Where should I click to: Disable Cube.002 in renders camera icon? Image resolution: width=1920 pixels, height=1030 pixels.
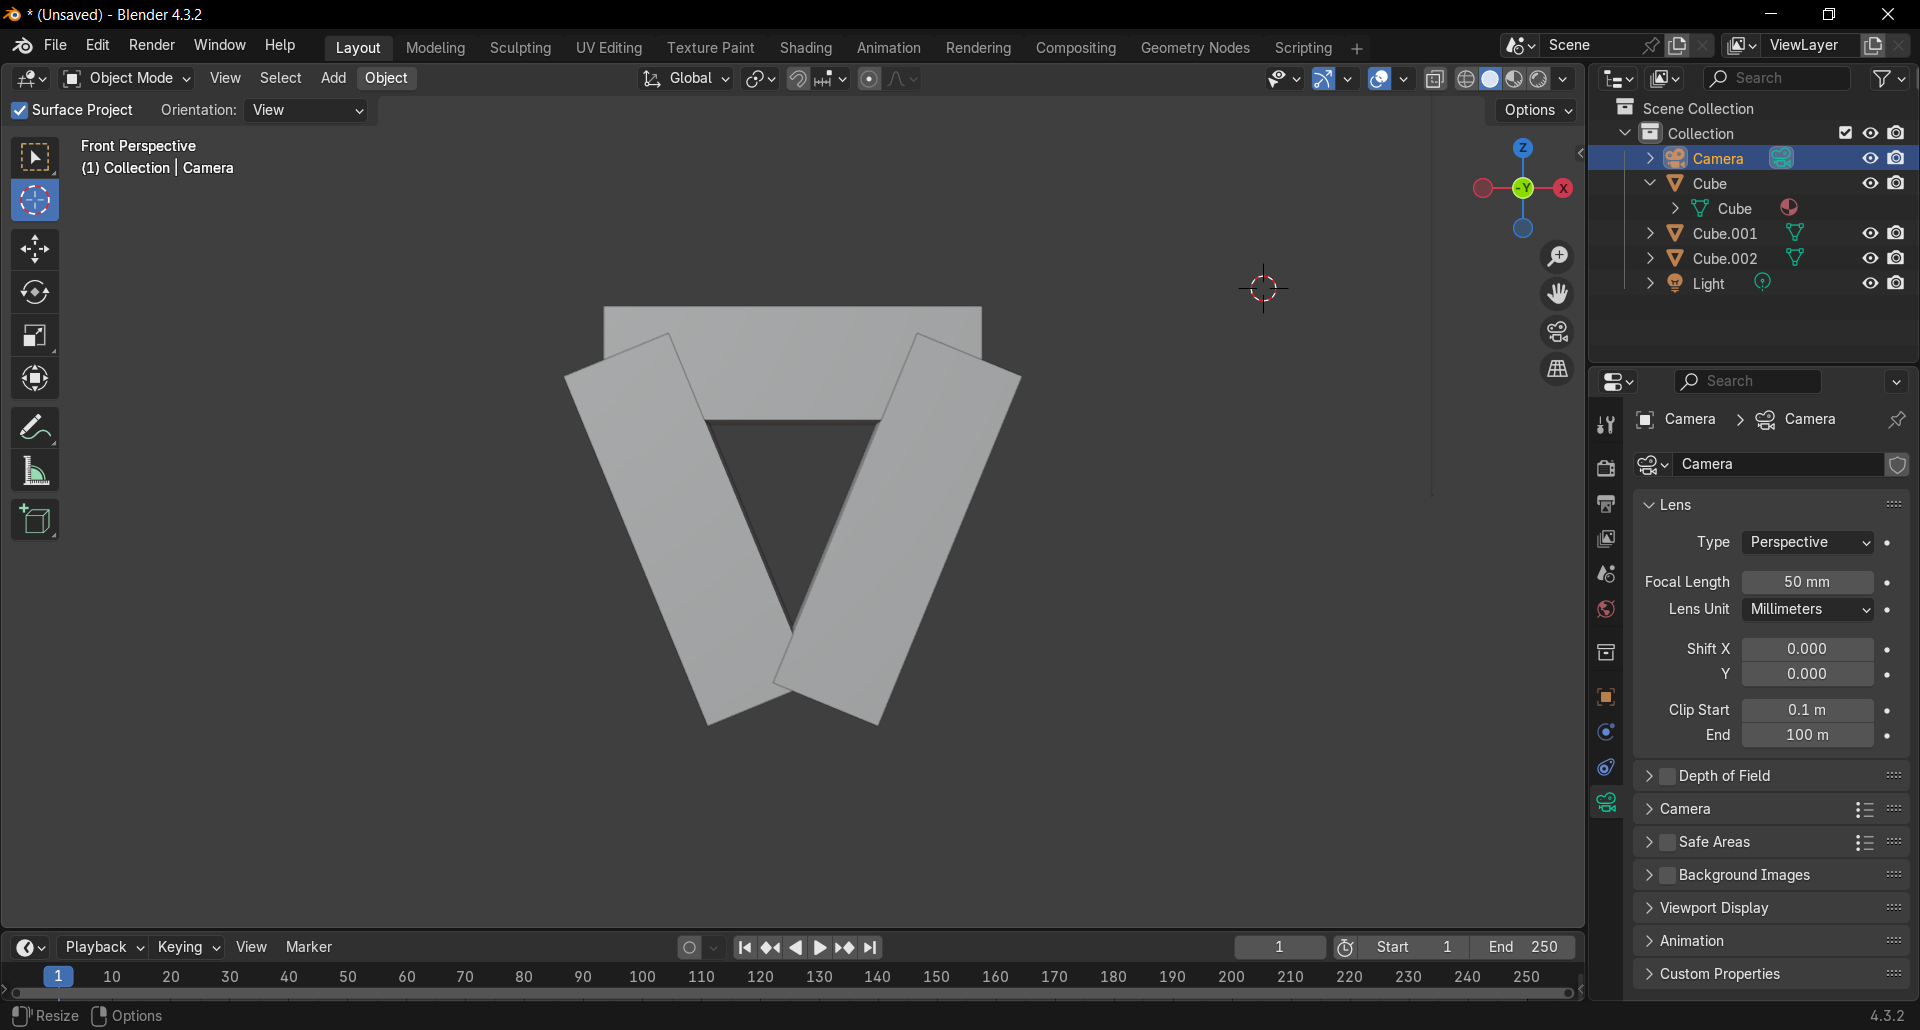1896,258
